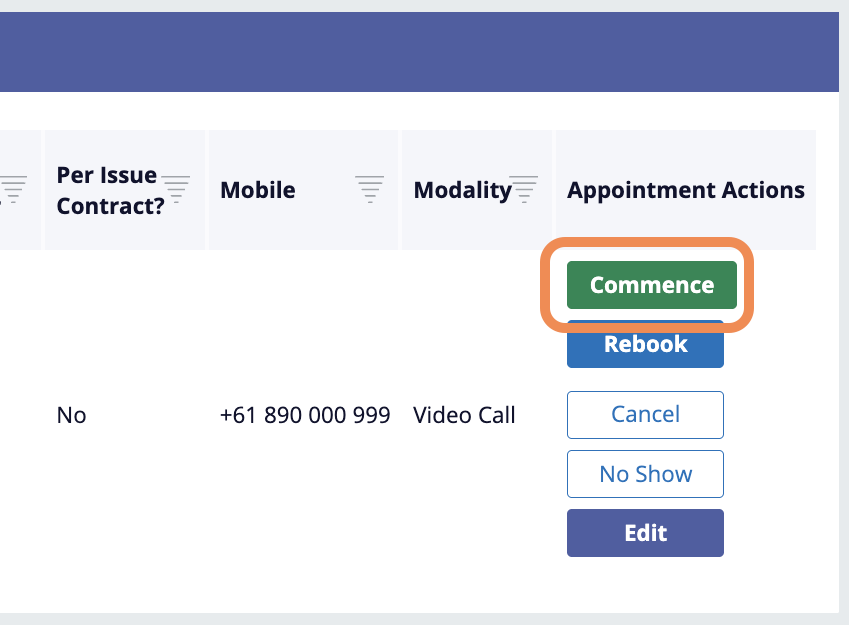The image size is (849, 625).
Task: Click the green Commence button
Action: tap(651, 285)
